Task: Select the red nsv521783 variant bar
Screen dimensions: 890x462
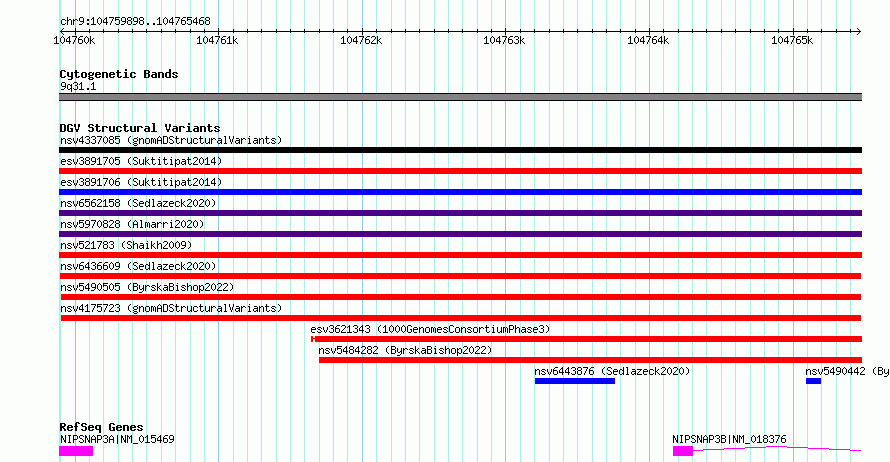Action: pos(460,255)
